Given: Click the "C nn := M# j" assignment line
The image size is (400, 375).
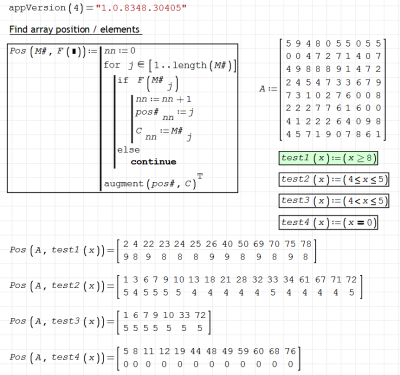Looking at the screenshot, I should (164, 133).
